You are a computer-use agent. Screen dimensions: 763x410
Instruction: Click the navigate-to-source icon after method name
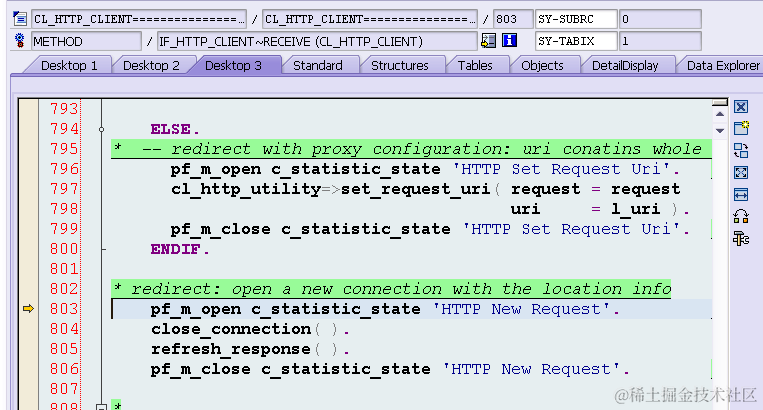(488, 41)
